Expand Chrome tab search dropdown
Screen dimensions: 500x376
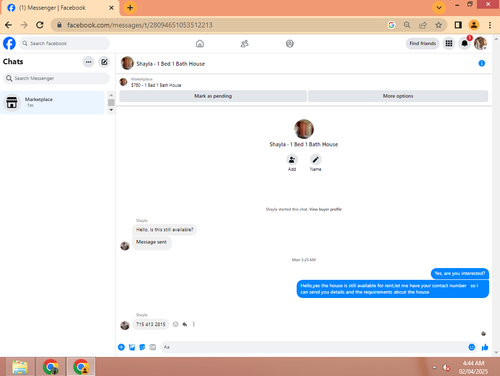(439, 8)
